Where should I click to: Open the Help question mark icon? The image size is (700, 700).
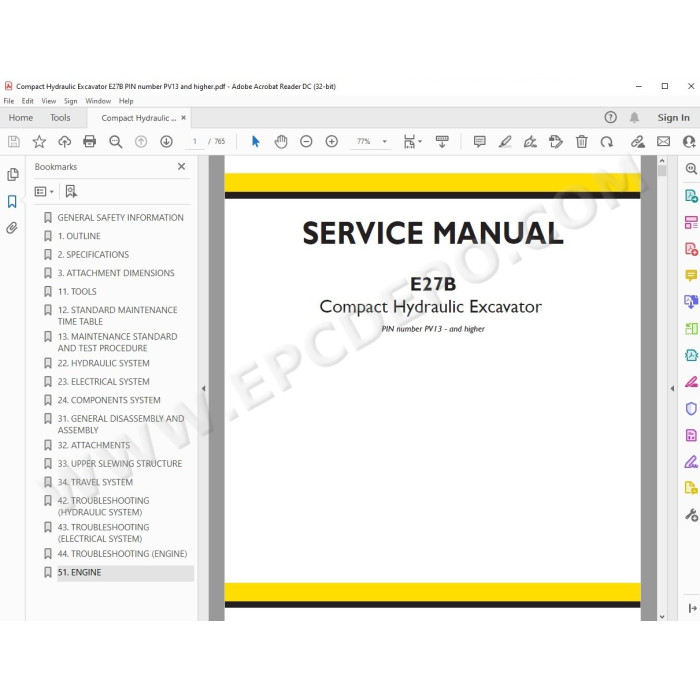tap(610, 117)
